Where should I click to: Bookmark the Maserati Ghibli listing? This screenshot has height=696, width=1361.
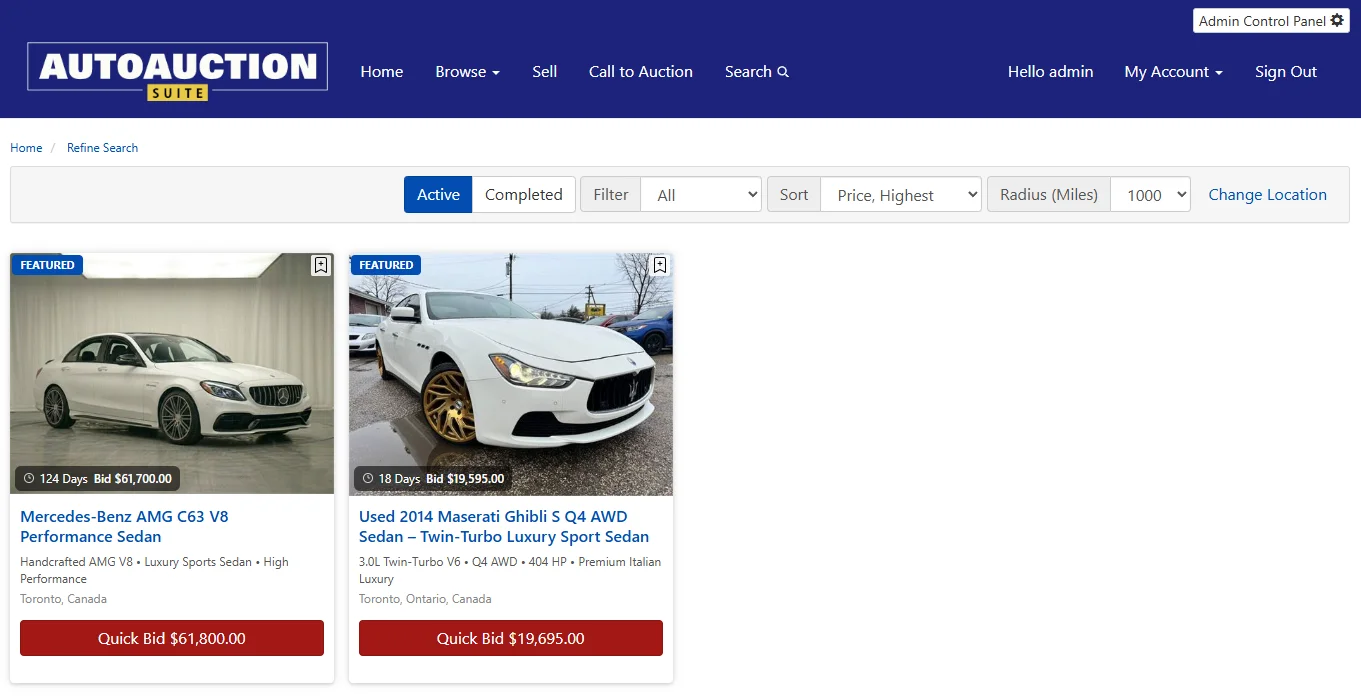pyautogui.click(x=659, y=265)
